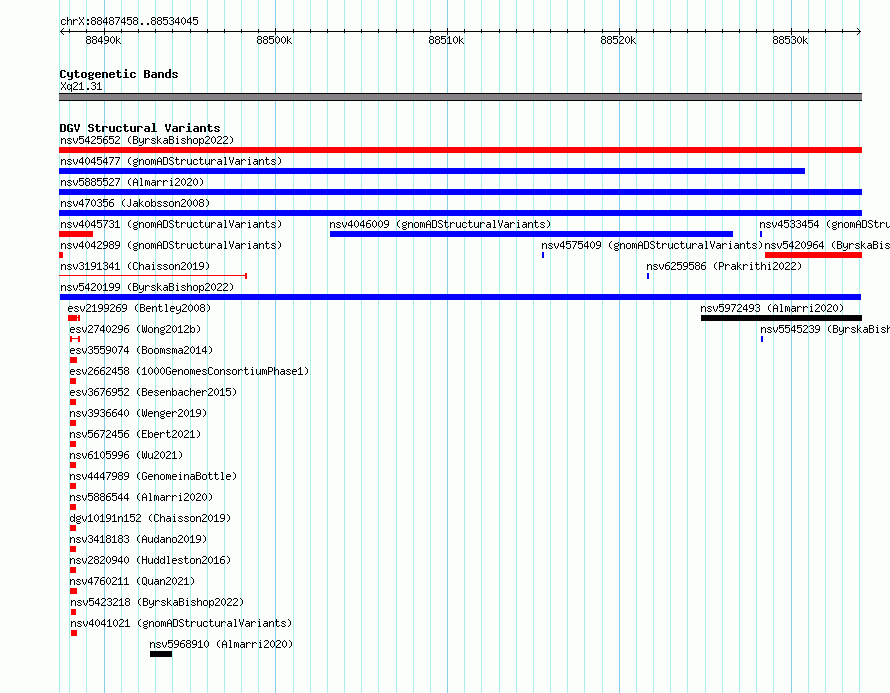The height and width of the screenshot is (693, 890).
Task: Open nsv3418183 (Audano2019) label
Action: pyautogui.click(x=138, y=539)
